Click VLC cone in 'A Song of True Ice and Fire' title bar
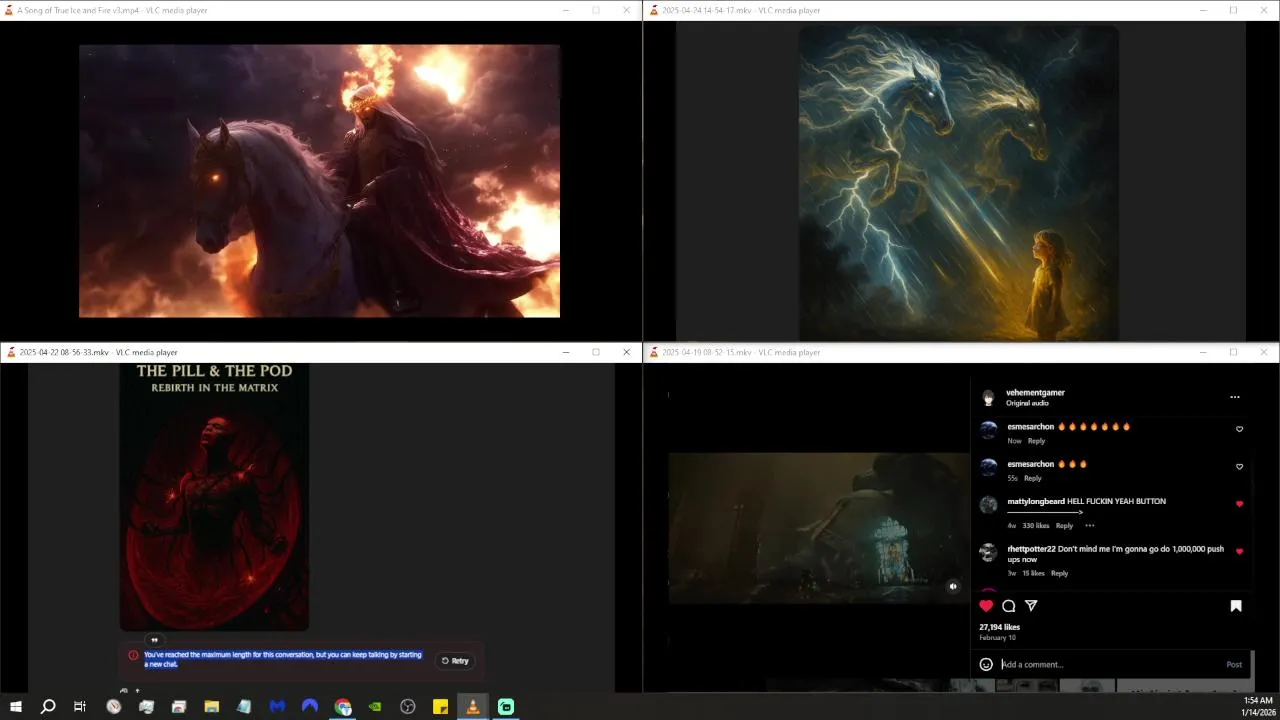The width and height of the screenshot is (1280, 720). (x=11, y=10)
